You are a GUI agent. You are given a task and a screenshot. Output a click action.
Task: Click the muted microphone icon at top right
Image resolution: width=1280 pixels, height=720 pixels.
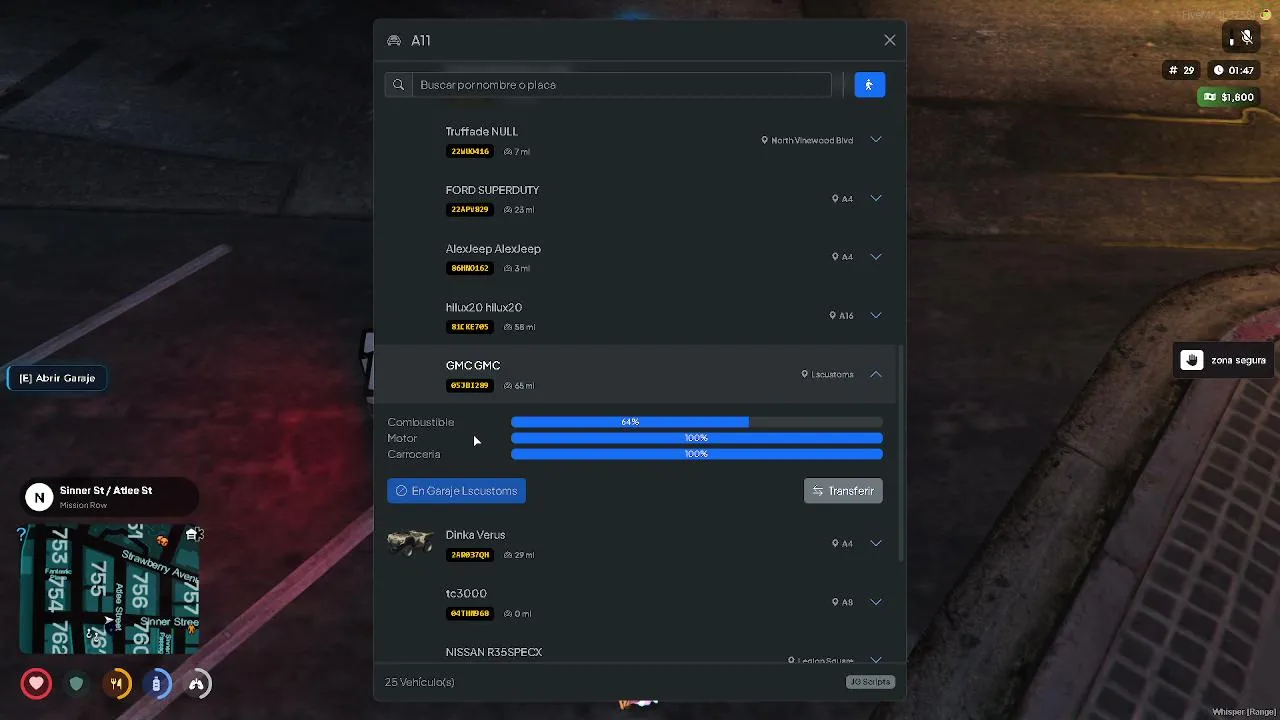pyautogui.click(x=1246, y=38)
